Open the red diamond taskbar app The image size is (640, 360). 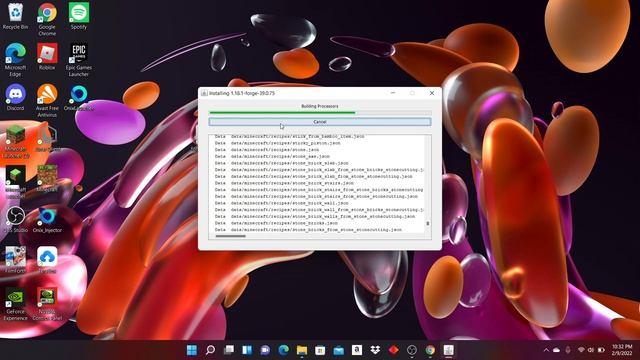(x=393, y=350)
